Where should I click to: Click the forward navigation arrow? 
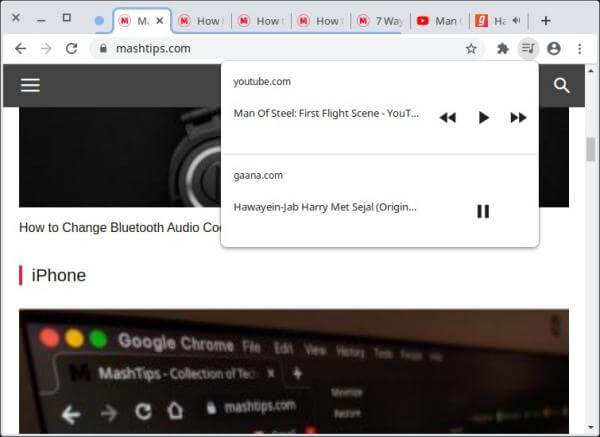[x=46, y=49]
